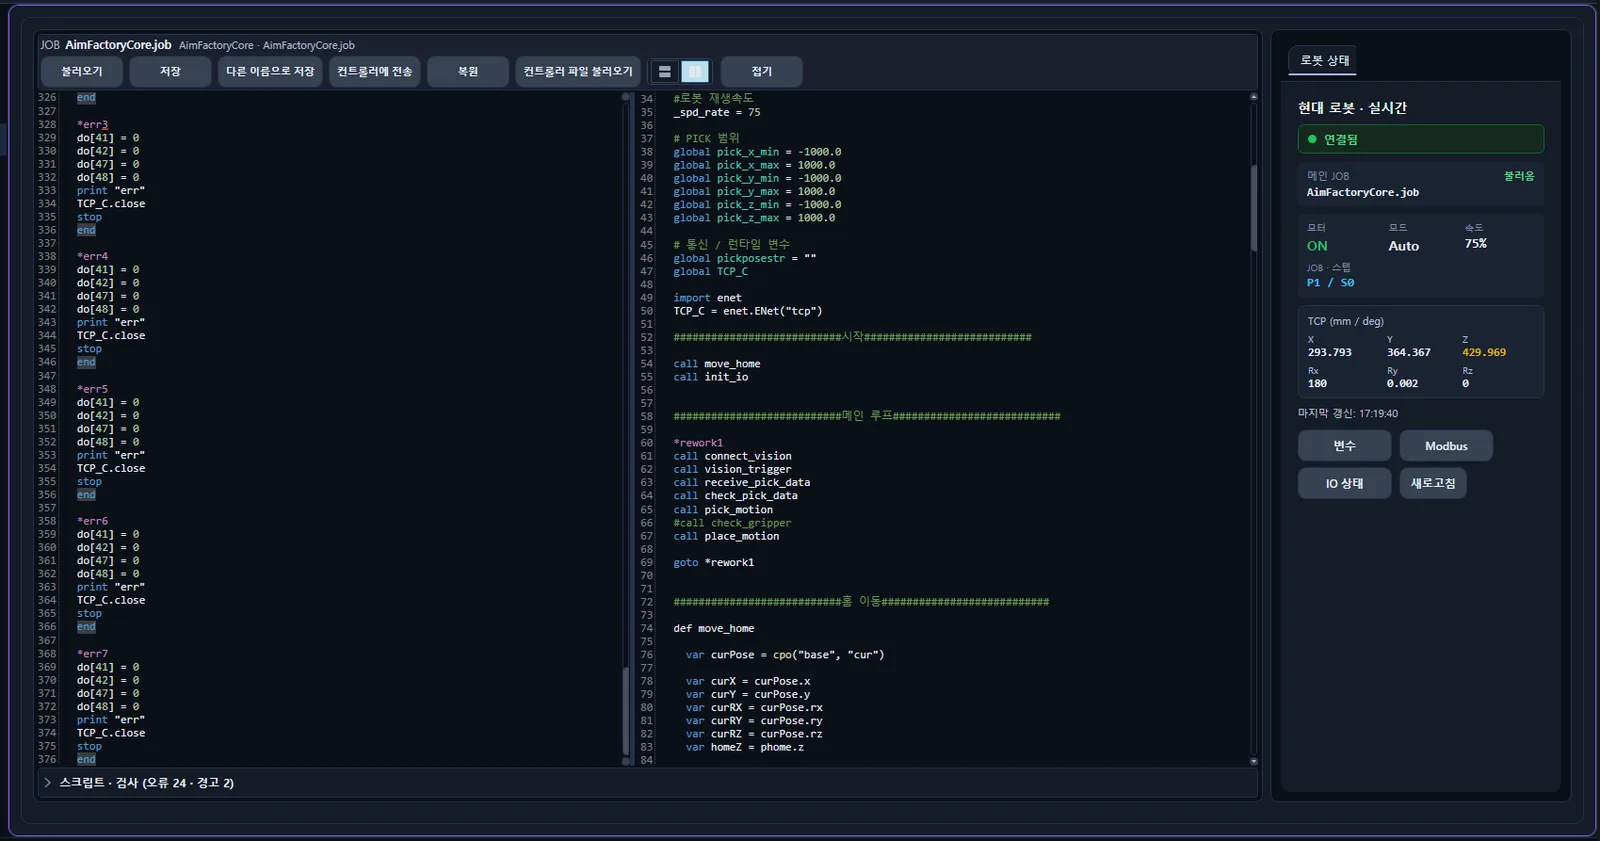
Task: Click the 불러옴 link beside 메인 JOB
Action: coord(1518,176)
